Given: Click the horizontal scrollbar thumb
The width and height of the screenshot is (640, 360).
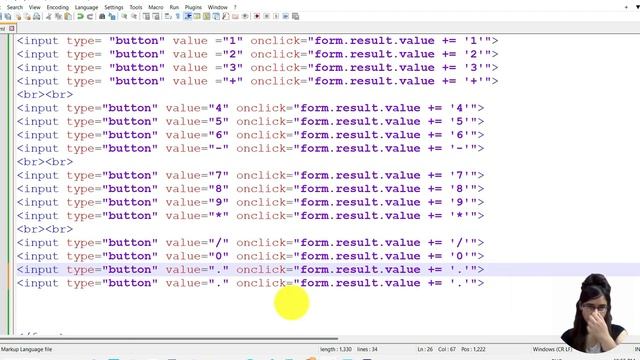Looking at the screenshot, I should tap(169, 338).
